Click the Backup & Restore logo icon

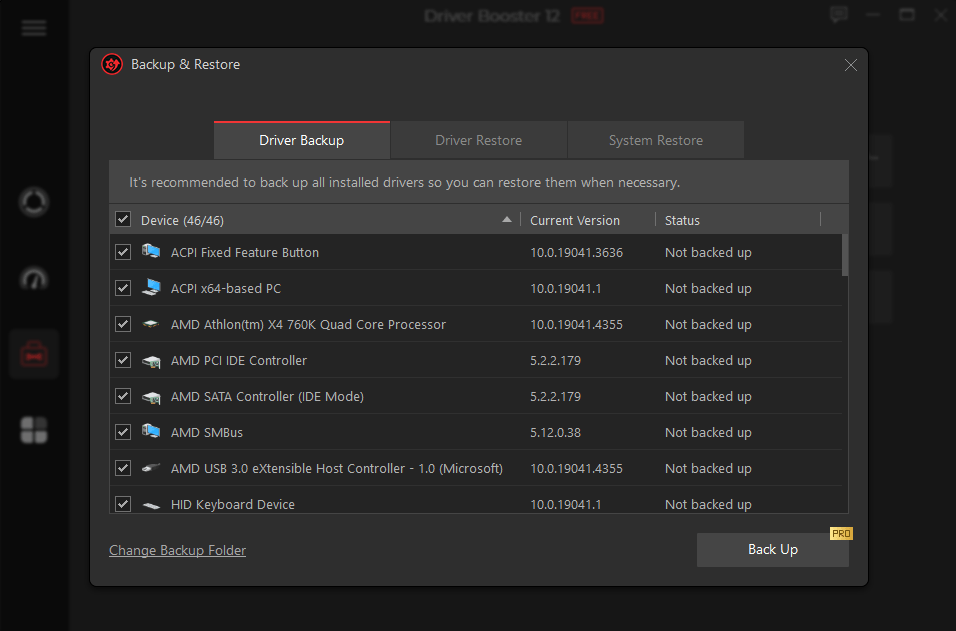point(111,64)
